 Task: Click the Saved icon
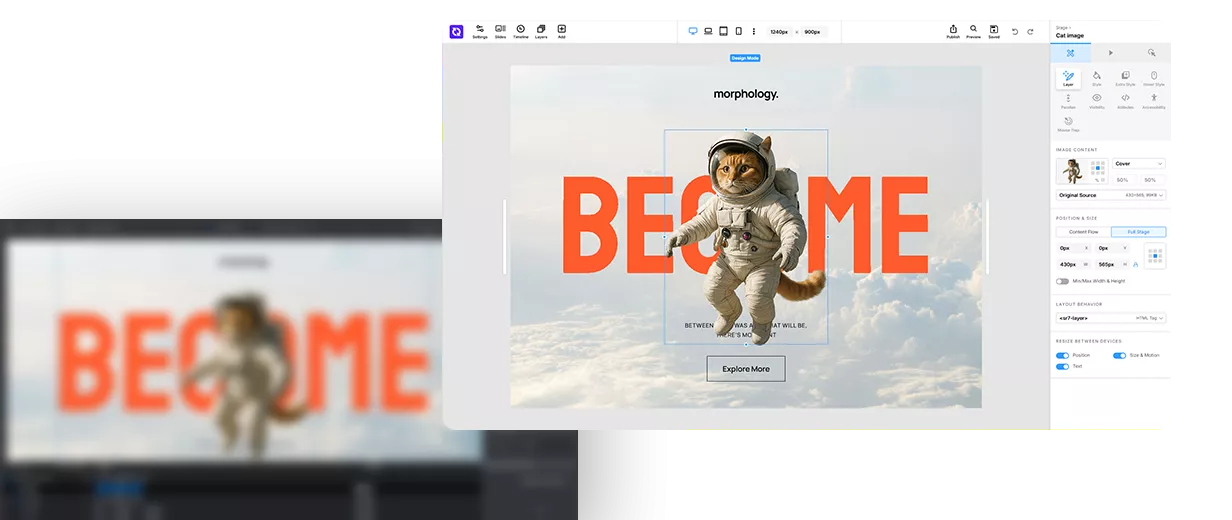tap(994, 31)
